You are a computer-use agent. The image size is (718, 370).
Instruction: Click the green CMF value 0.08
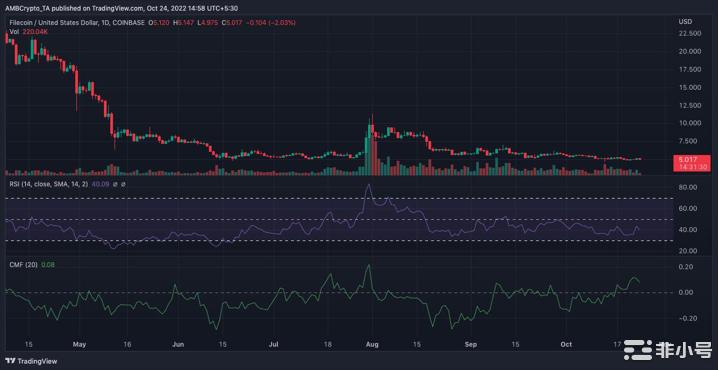[x=48, y=265]
